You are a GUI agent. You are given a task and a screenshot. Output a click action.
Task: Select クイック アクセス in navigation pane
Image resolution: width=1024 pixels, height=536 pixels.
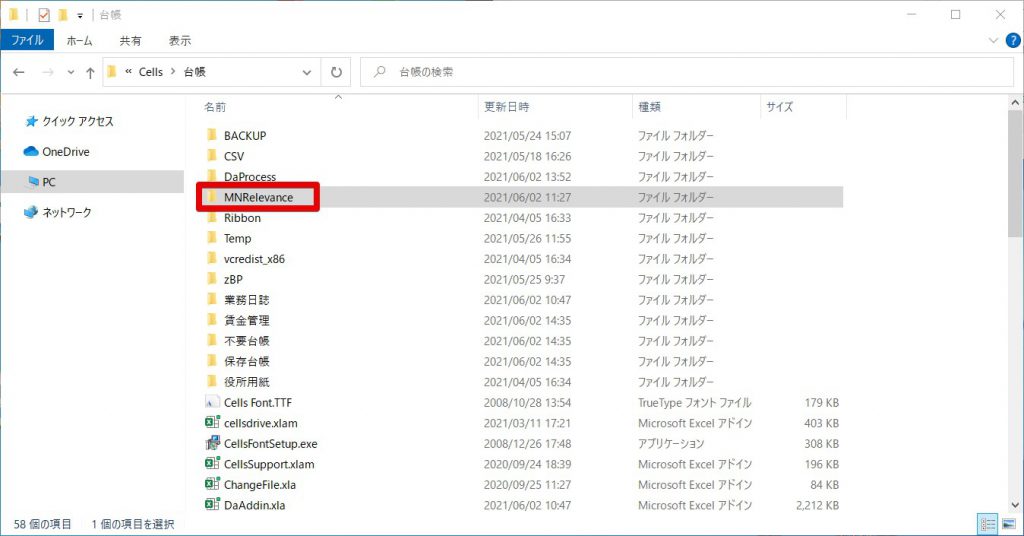78,121
